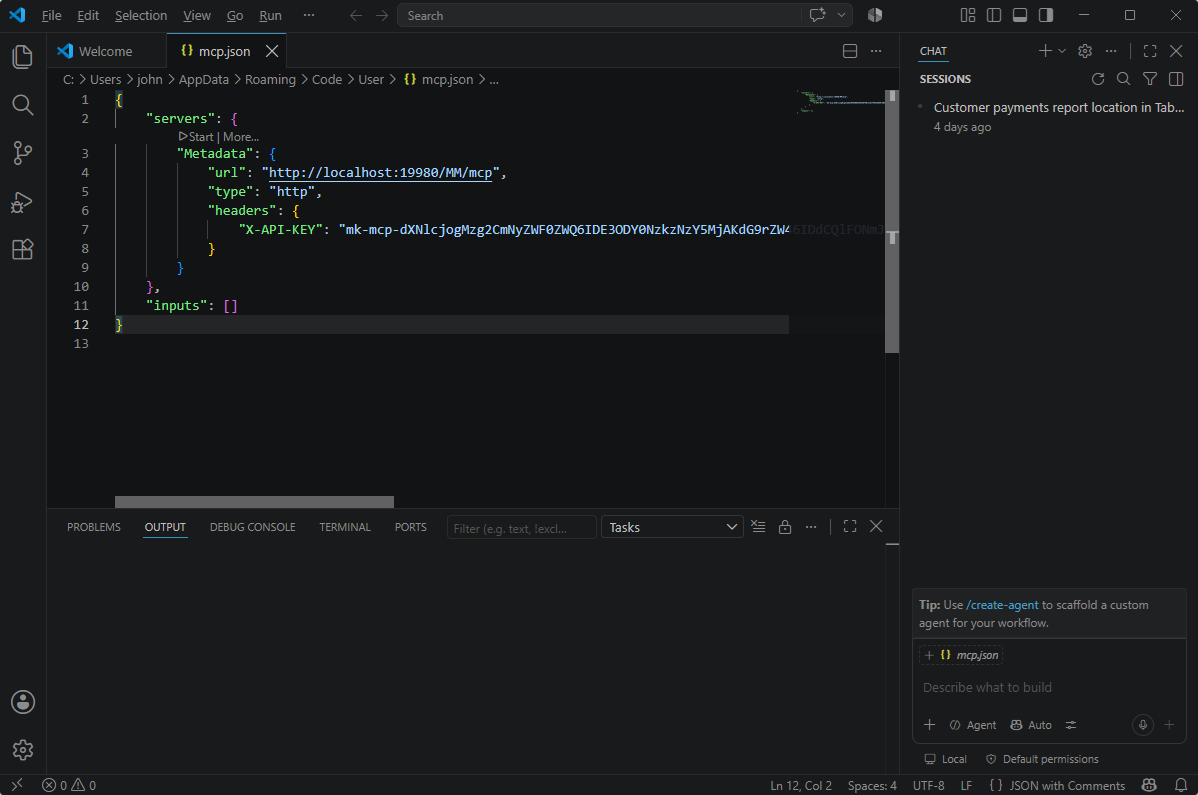Open the Extensions view
This screenshot has height=795, width=1198.
pos(23,250)
